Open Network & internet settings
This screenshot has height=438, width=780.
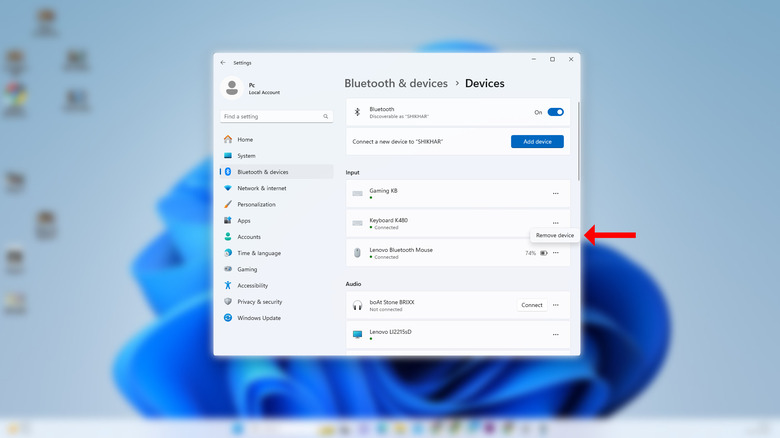(277, 188)
